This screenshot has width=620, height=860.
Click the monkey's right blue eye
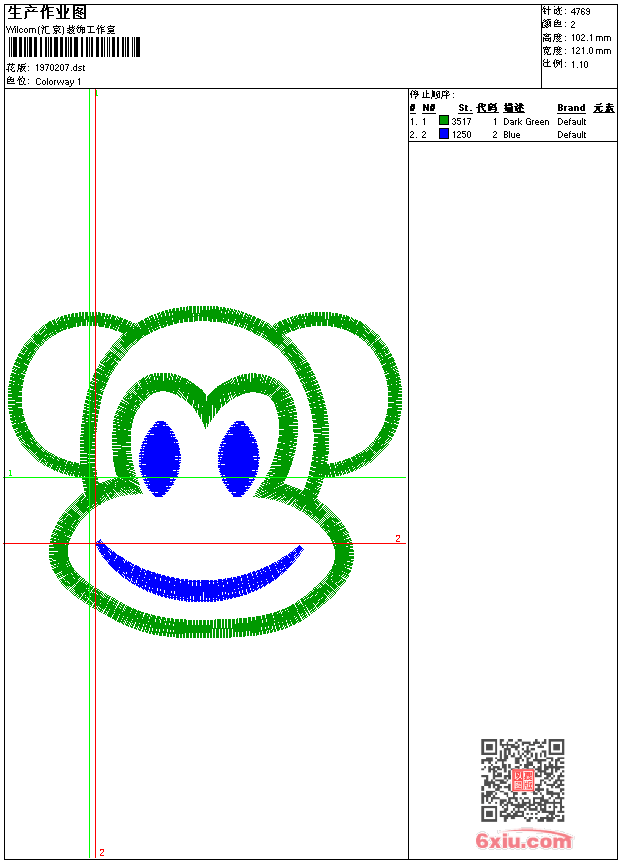239,458
